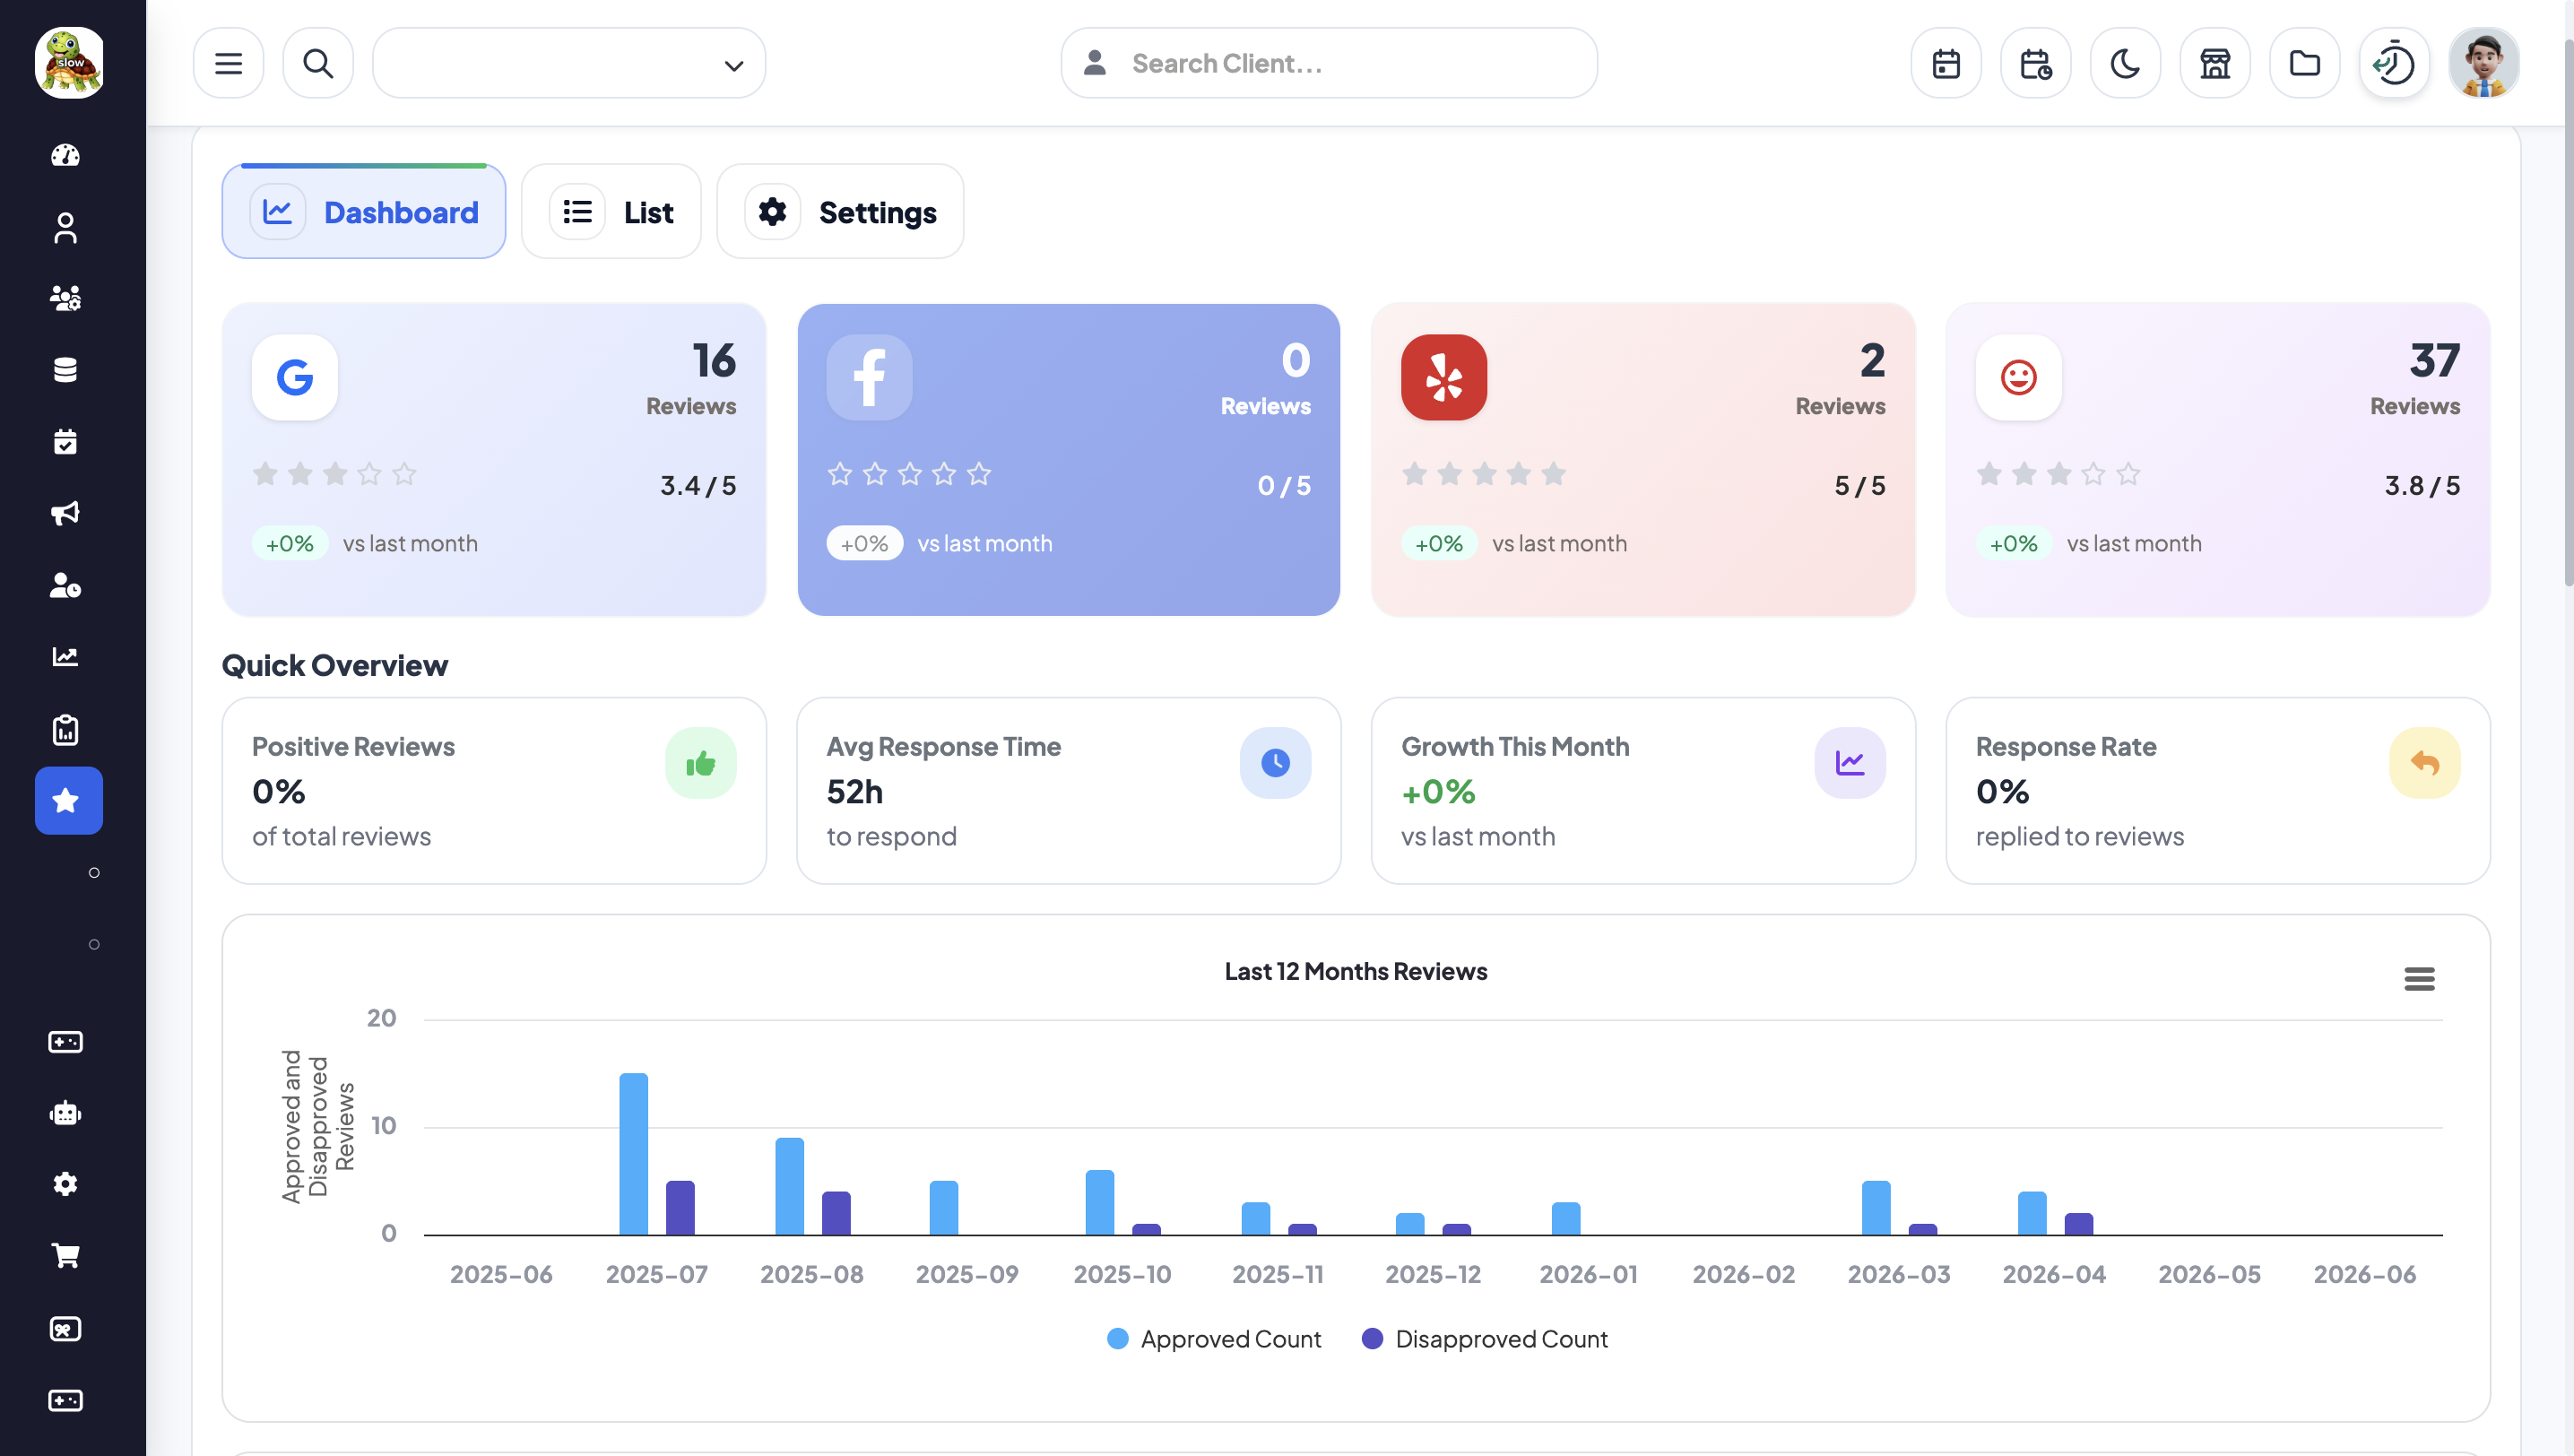The height and width of the screenshot is (1456, 2574).
Task: Open the folder icon in header
Action: click(2305, 63)
